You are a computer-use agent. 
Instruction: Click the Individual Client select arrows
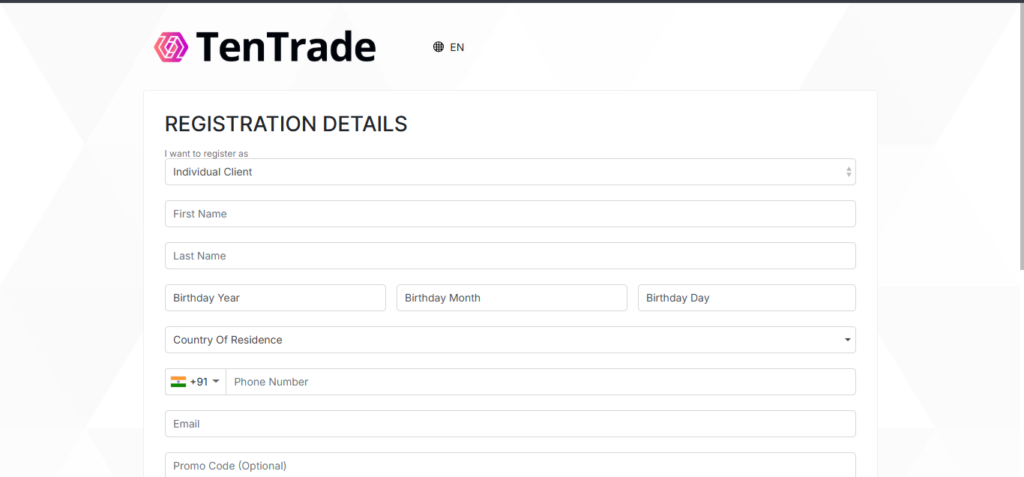point(848,172)
